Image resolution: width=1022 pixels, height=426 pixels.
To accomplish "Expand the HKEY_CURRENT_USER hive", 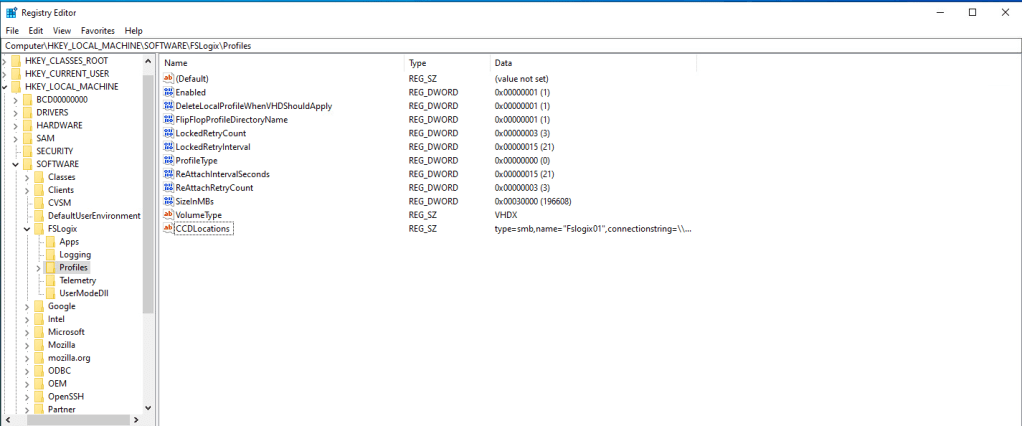I will [x=6, y=74].
